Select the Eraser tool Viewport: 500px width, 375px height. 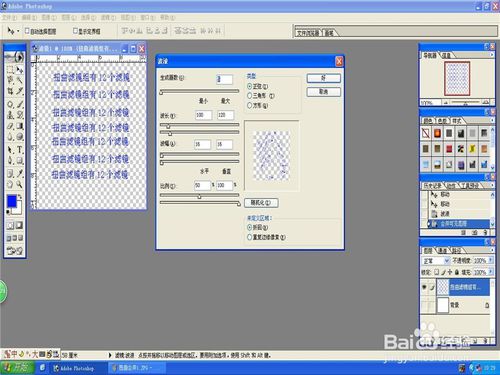coord(10,126)
